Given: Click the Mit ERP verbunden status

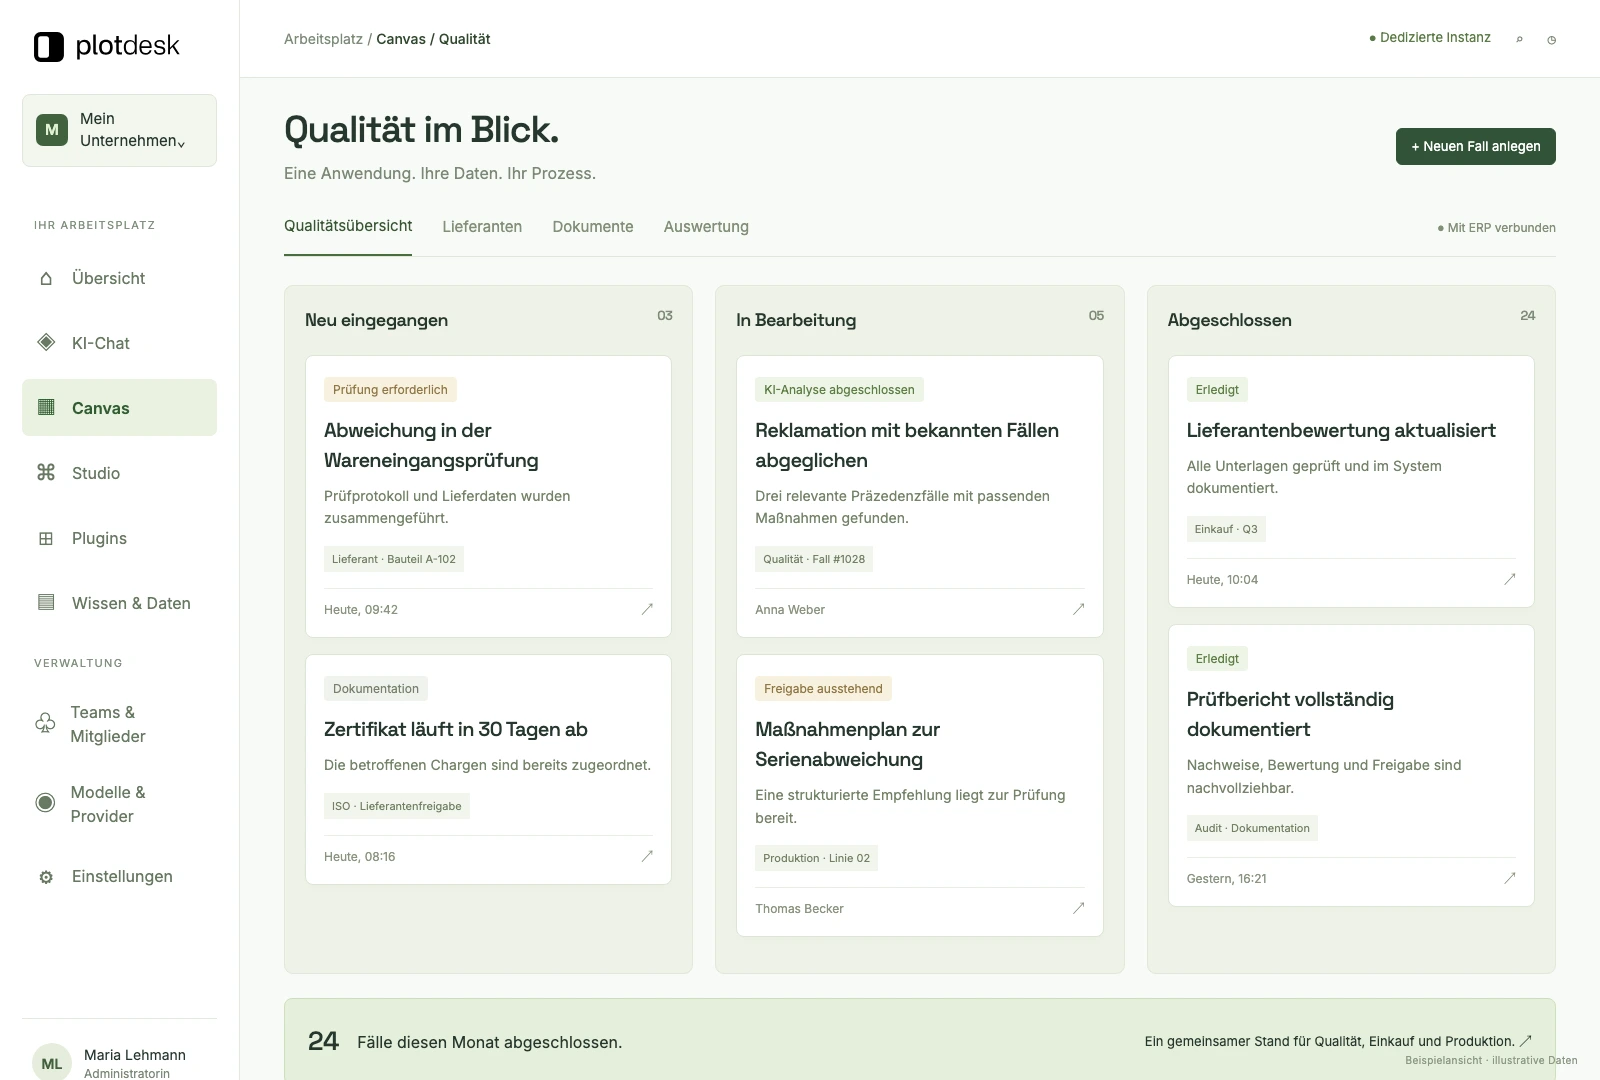Looking at the screenshot, I should pyautogui.click(x=1496, y=228).
